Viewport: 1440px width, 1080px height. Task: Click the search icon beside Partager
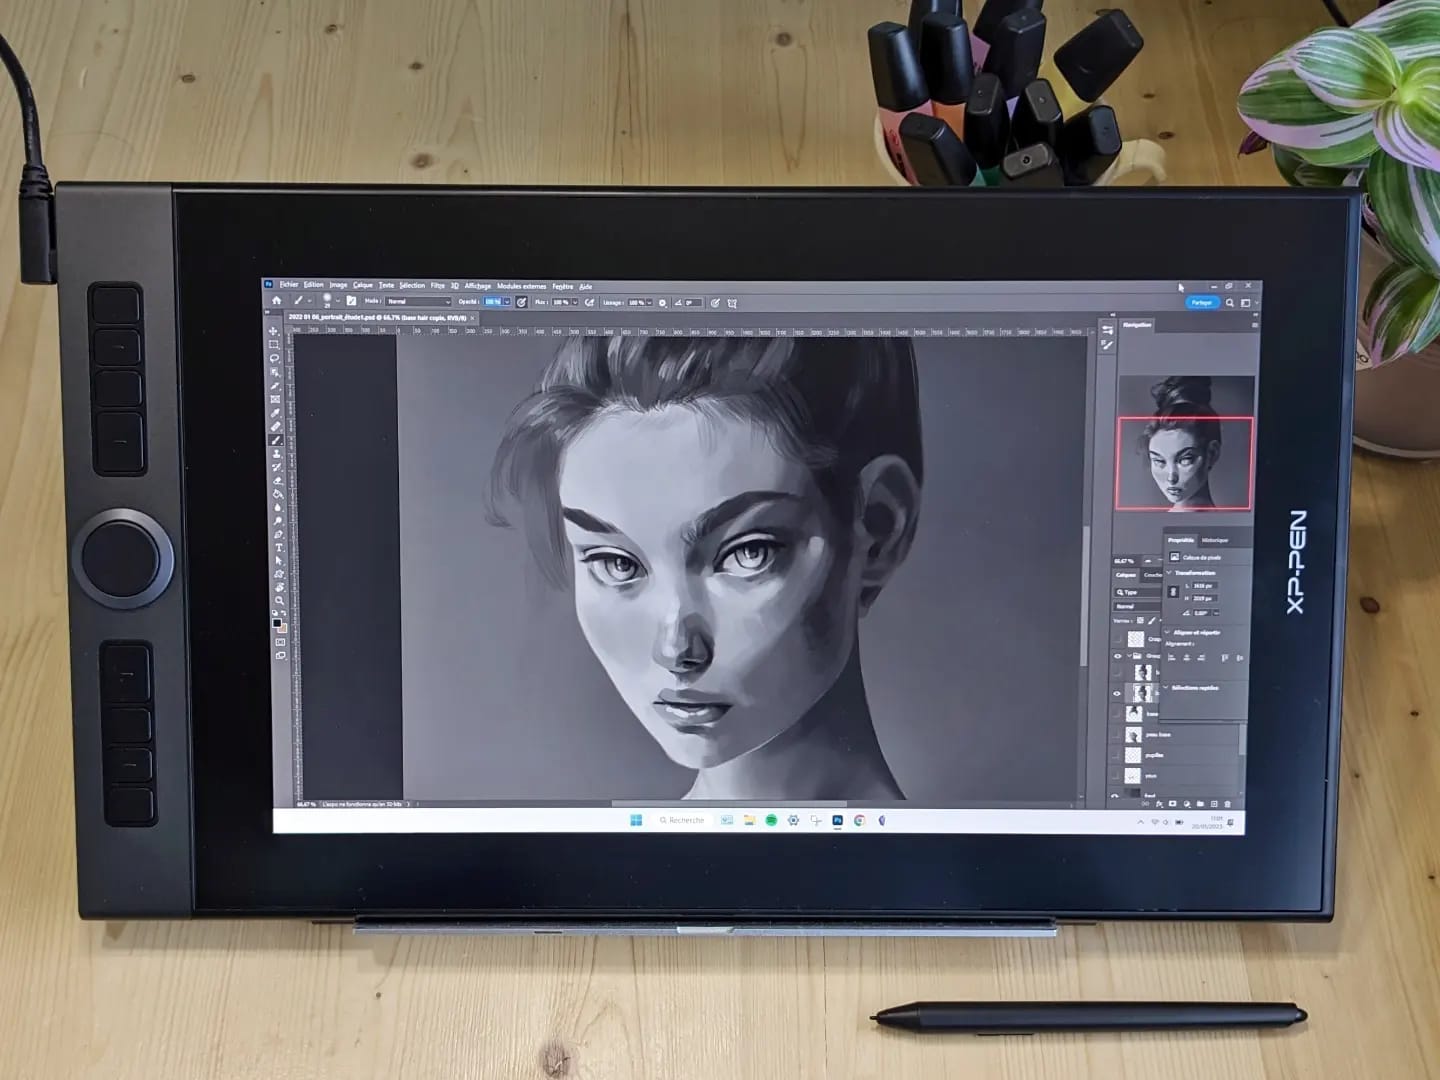pos(1231,303)
